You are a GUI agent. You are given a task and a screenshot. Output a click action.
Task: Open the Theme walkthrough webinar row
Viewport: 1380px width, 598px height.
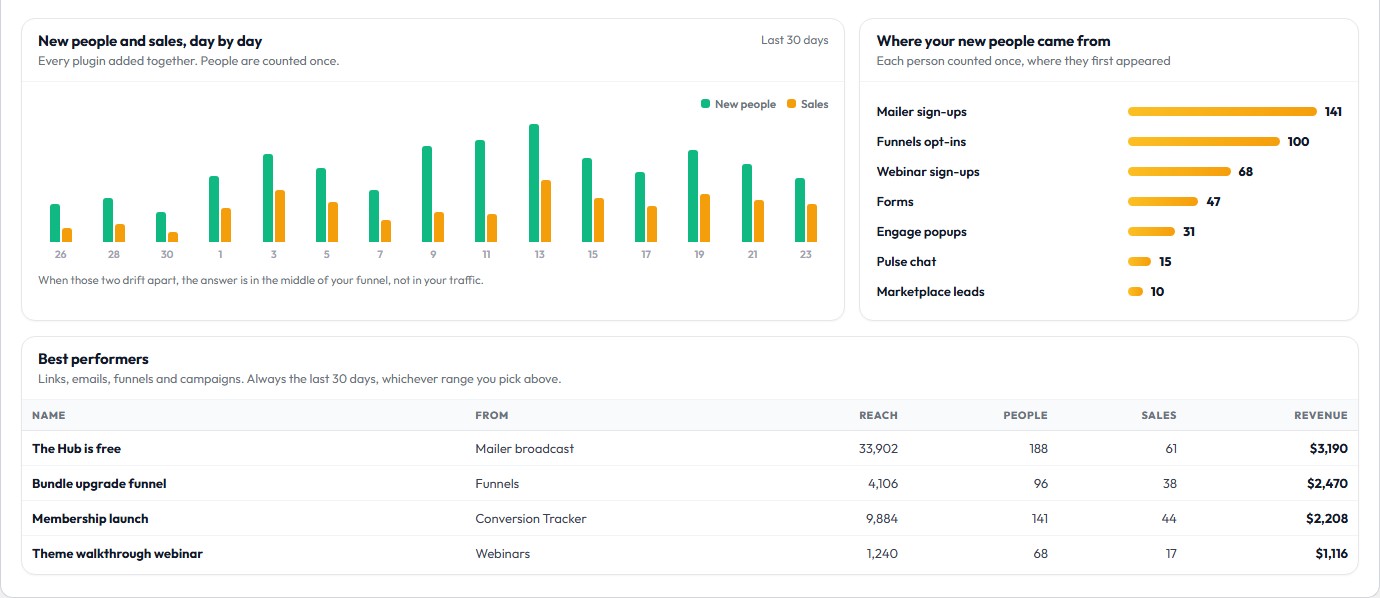(690, 554)
